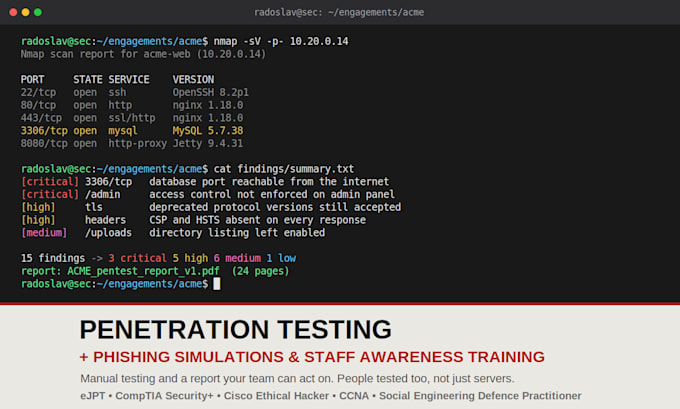
Task: Click the 'PORT' column header
Action: 33,79
